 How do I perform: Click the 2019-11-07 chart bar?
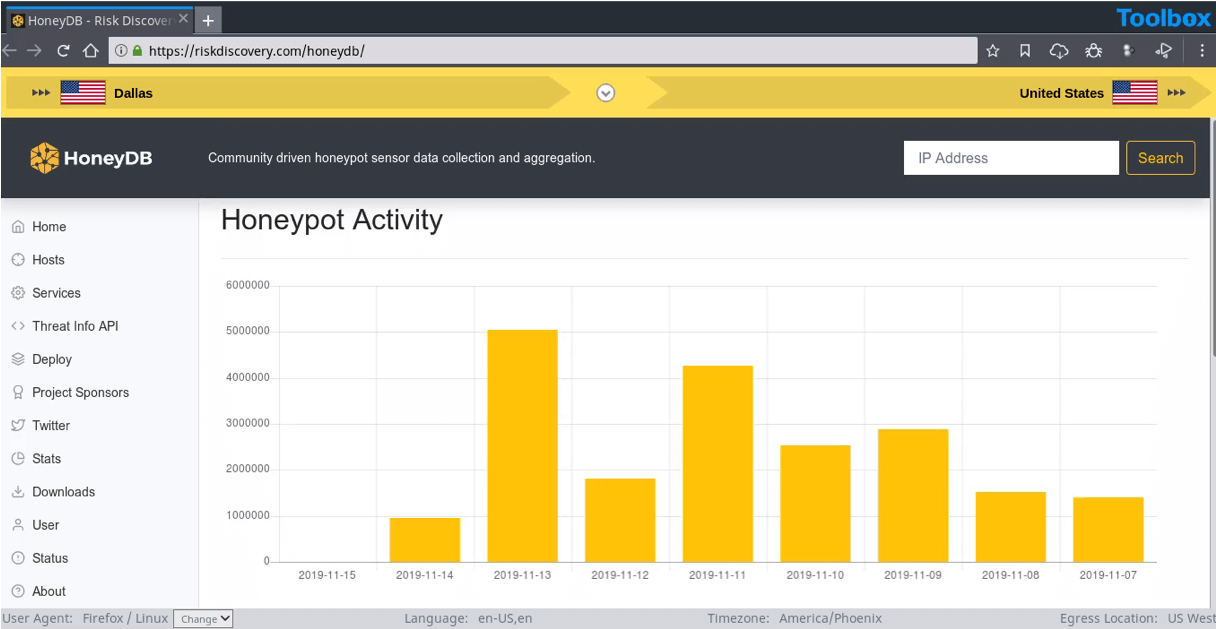pyautogui.click(x=1108, y=530)
